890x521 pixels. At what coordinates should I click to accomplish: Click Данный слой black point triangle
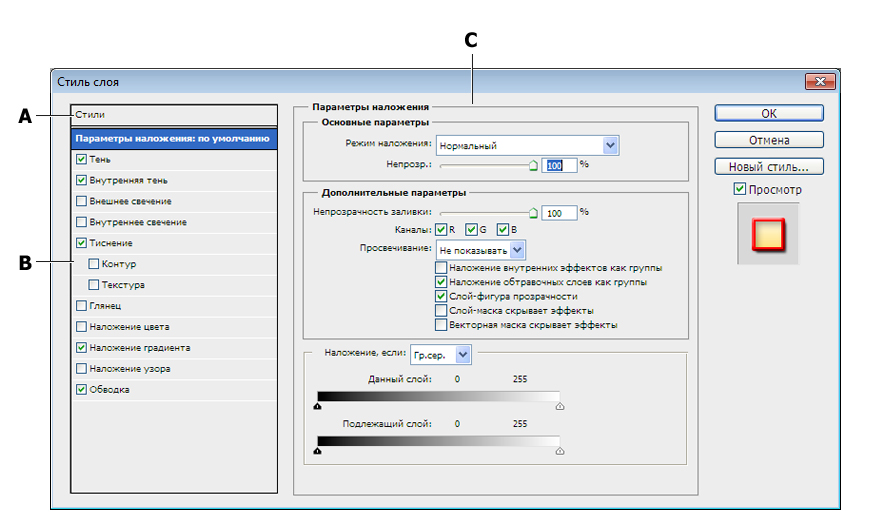pos(317,406)
